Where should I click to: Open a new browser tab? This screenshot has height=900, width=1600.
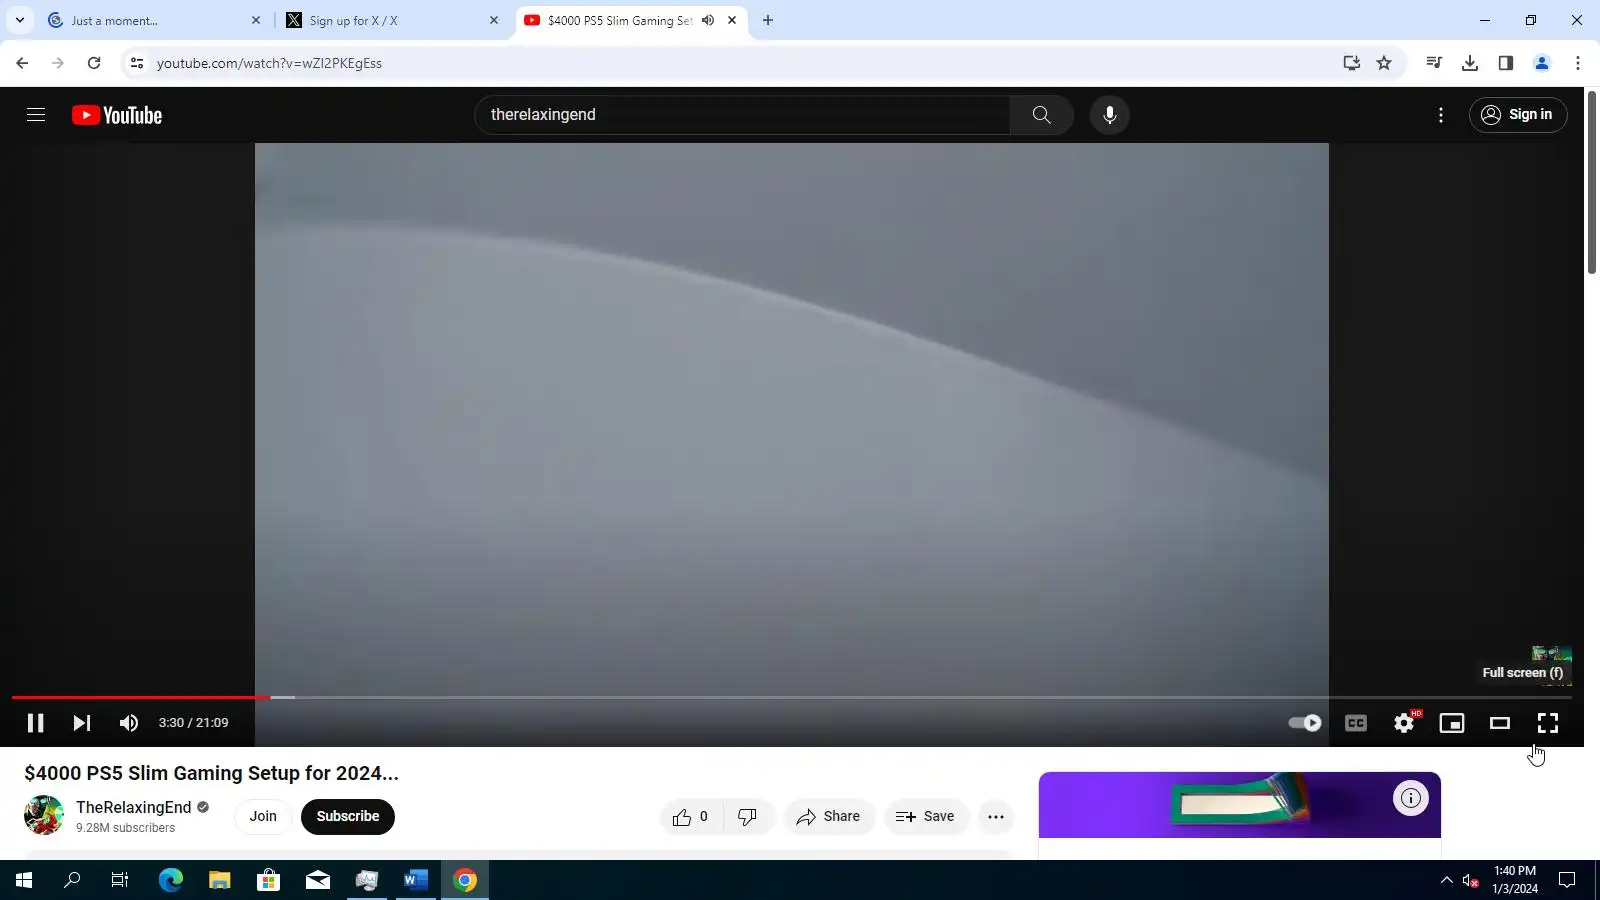pos(768,20)
